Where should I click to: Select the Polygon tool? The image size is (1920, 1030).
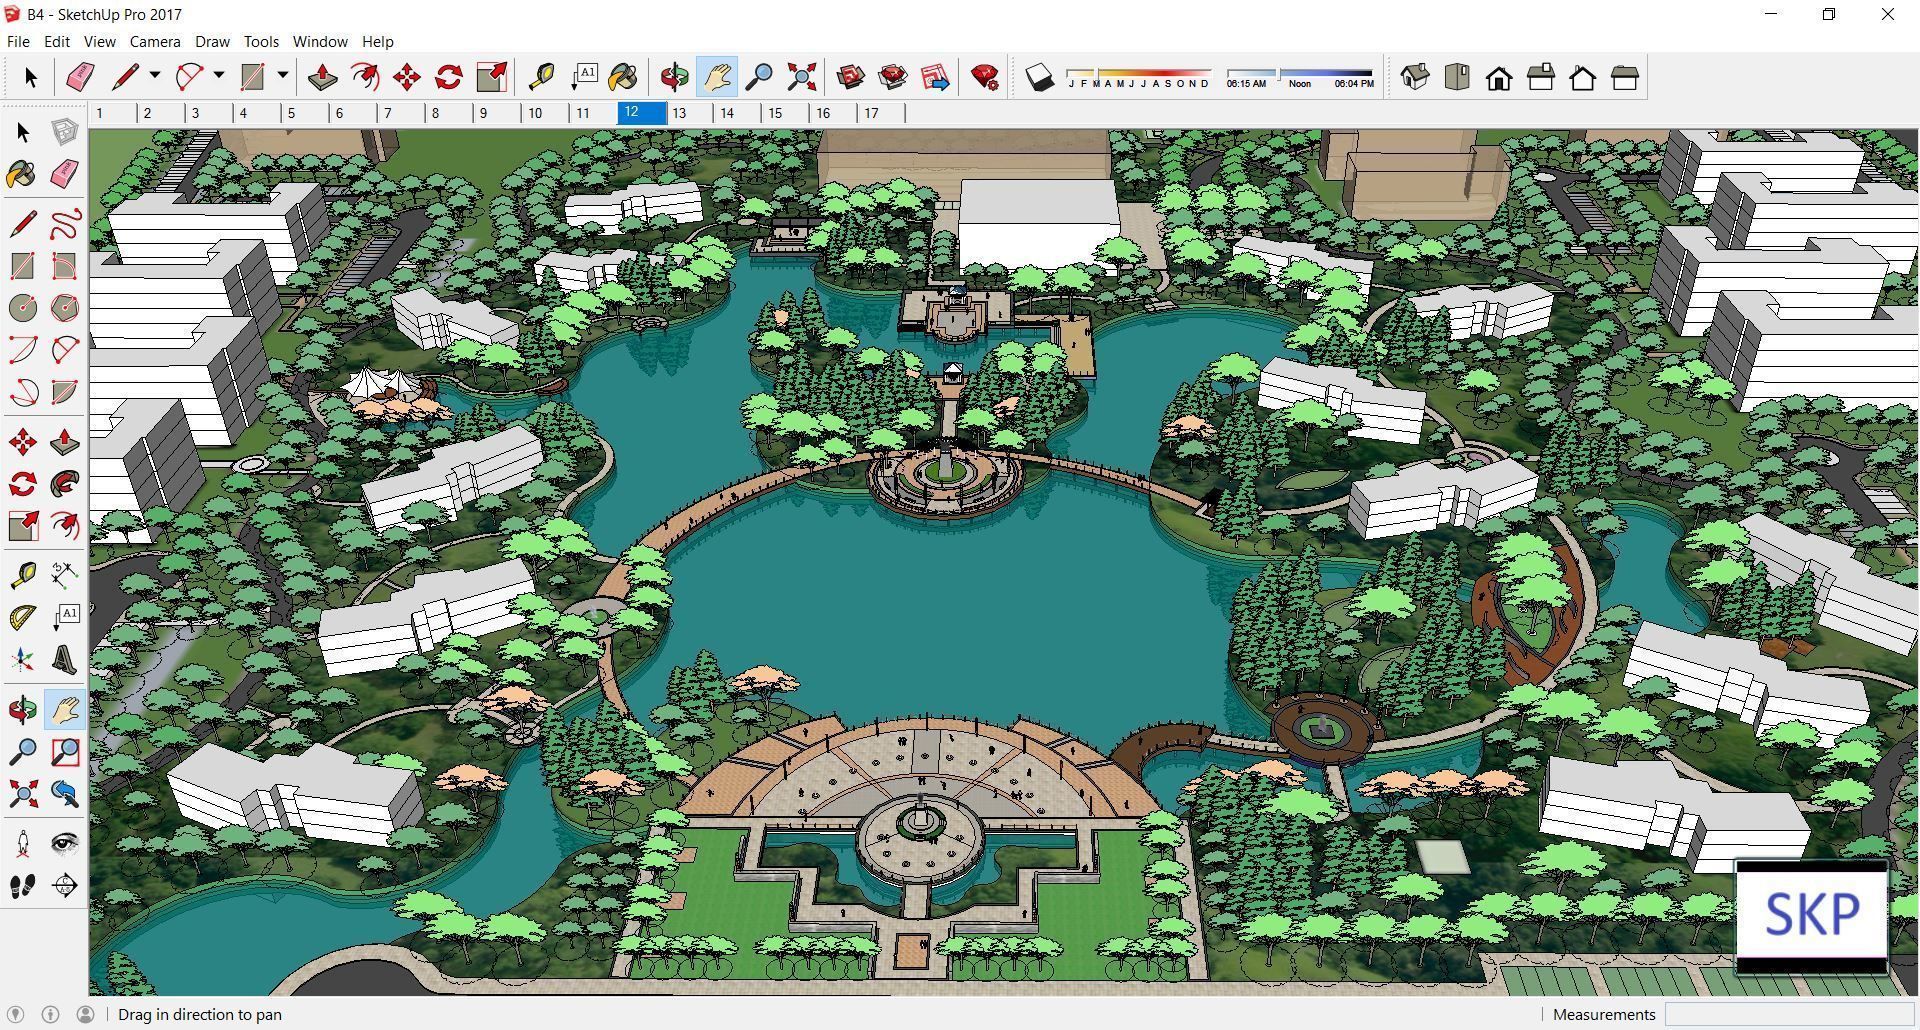[64, 308]
